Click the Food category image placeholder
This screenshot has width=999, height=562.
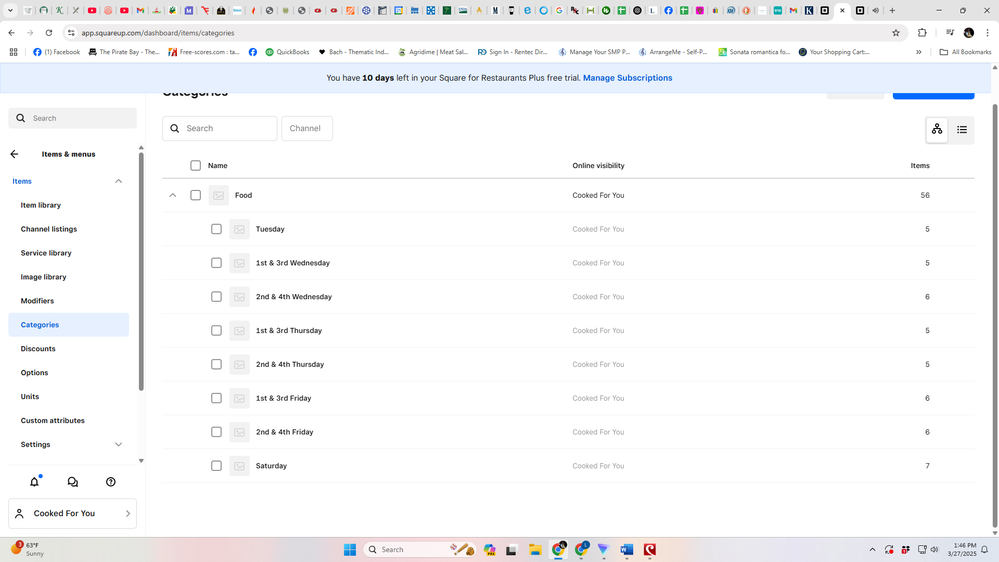[218, 196]
